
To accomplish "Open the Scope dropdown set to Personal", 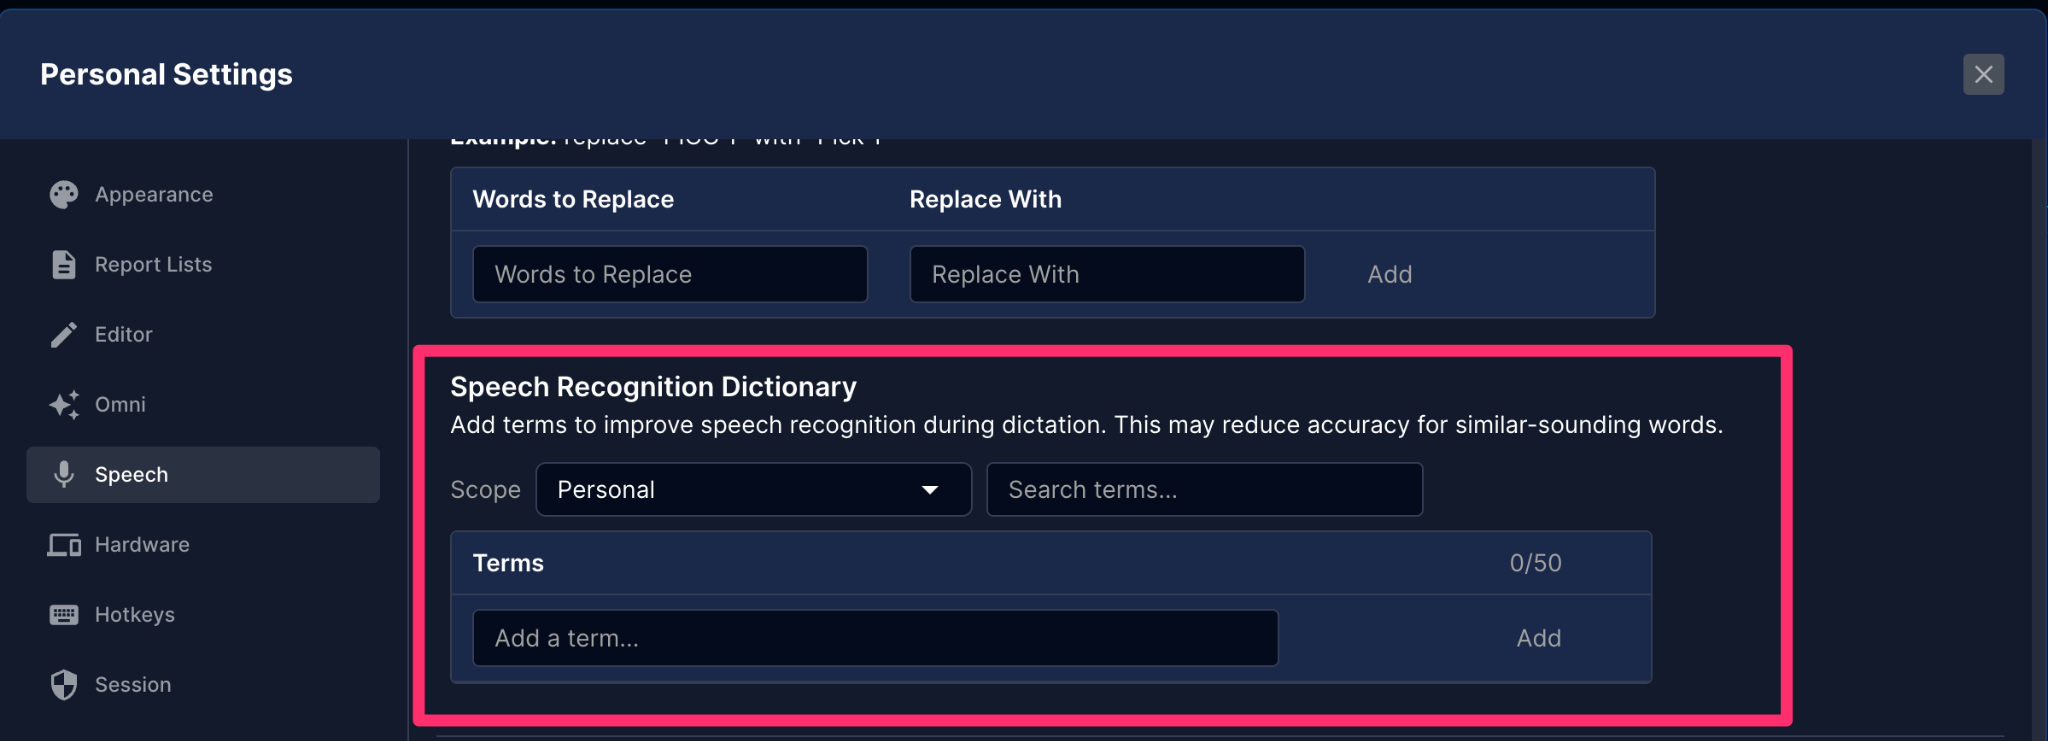I will [x=754, y=490].
